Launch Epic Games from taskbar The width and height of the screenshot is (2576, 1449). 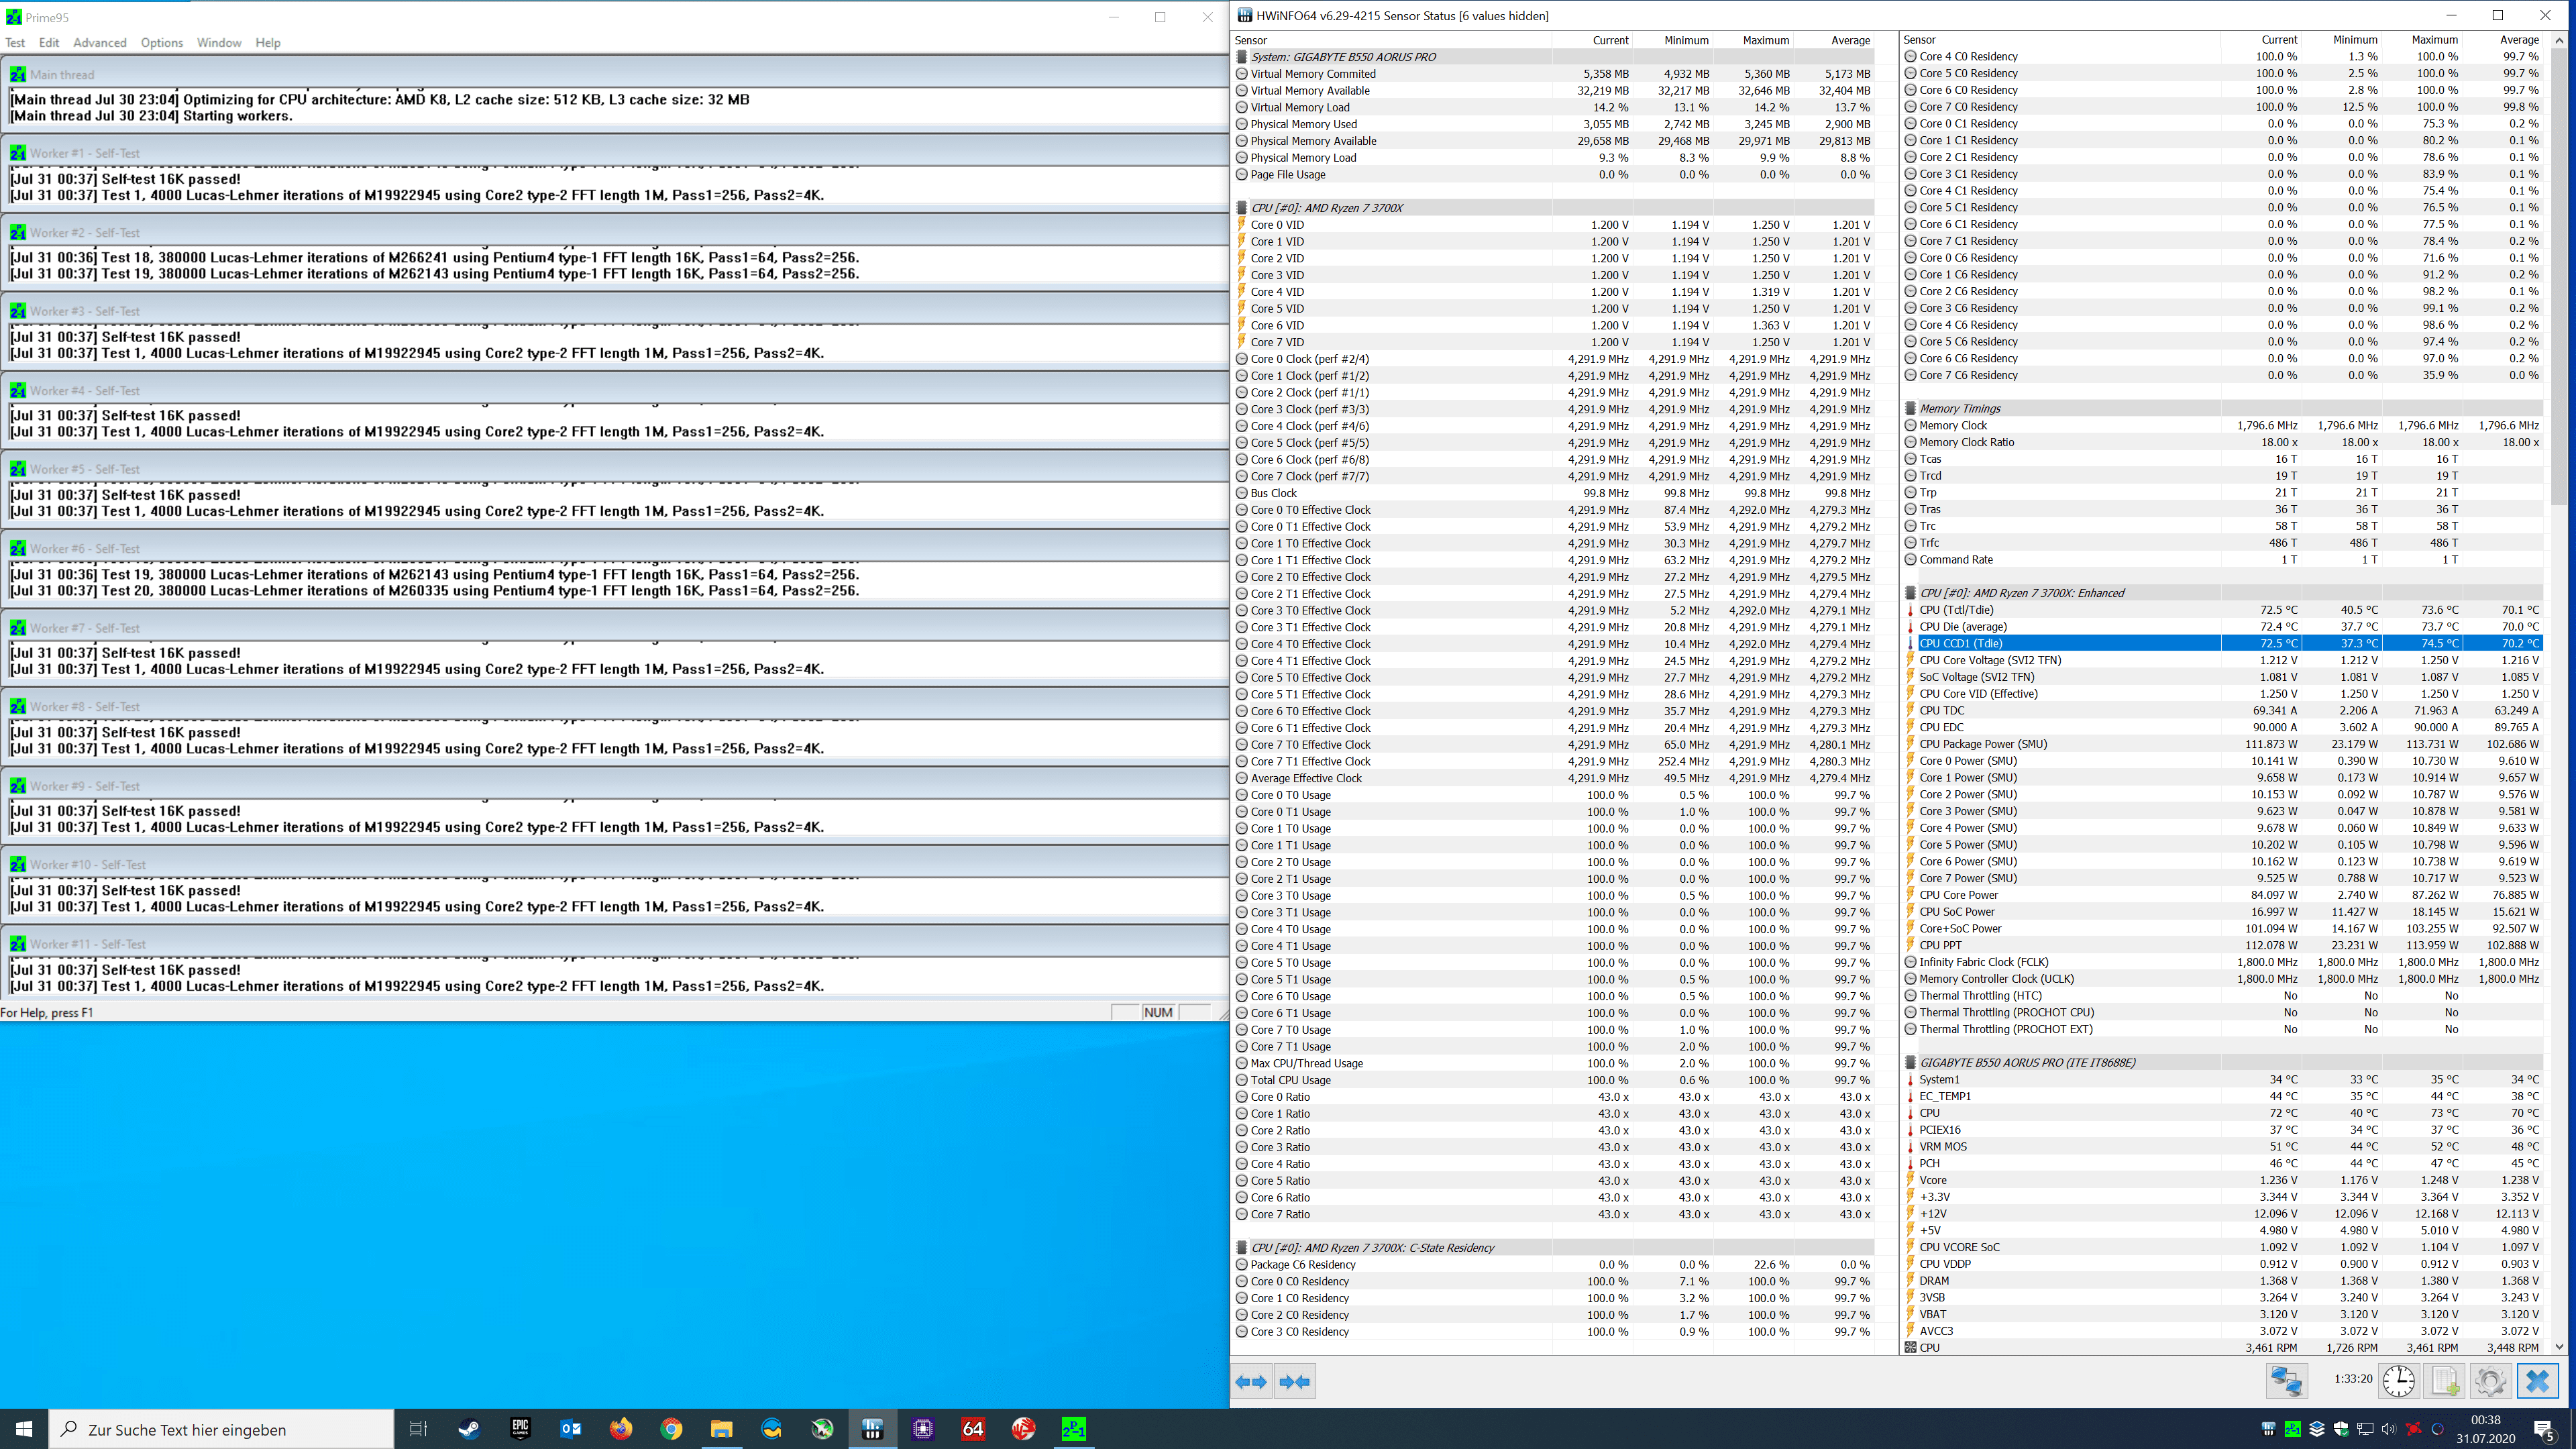(520, 1429)
